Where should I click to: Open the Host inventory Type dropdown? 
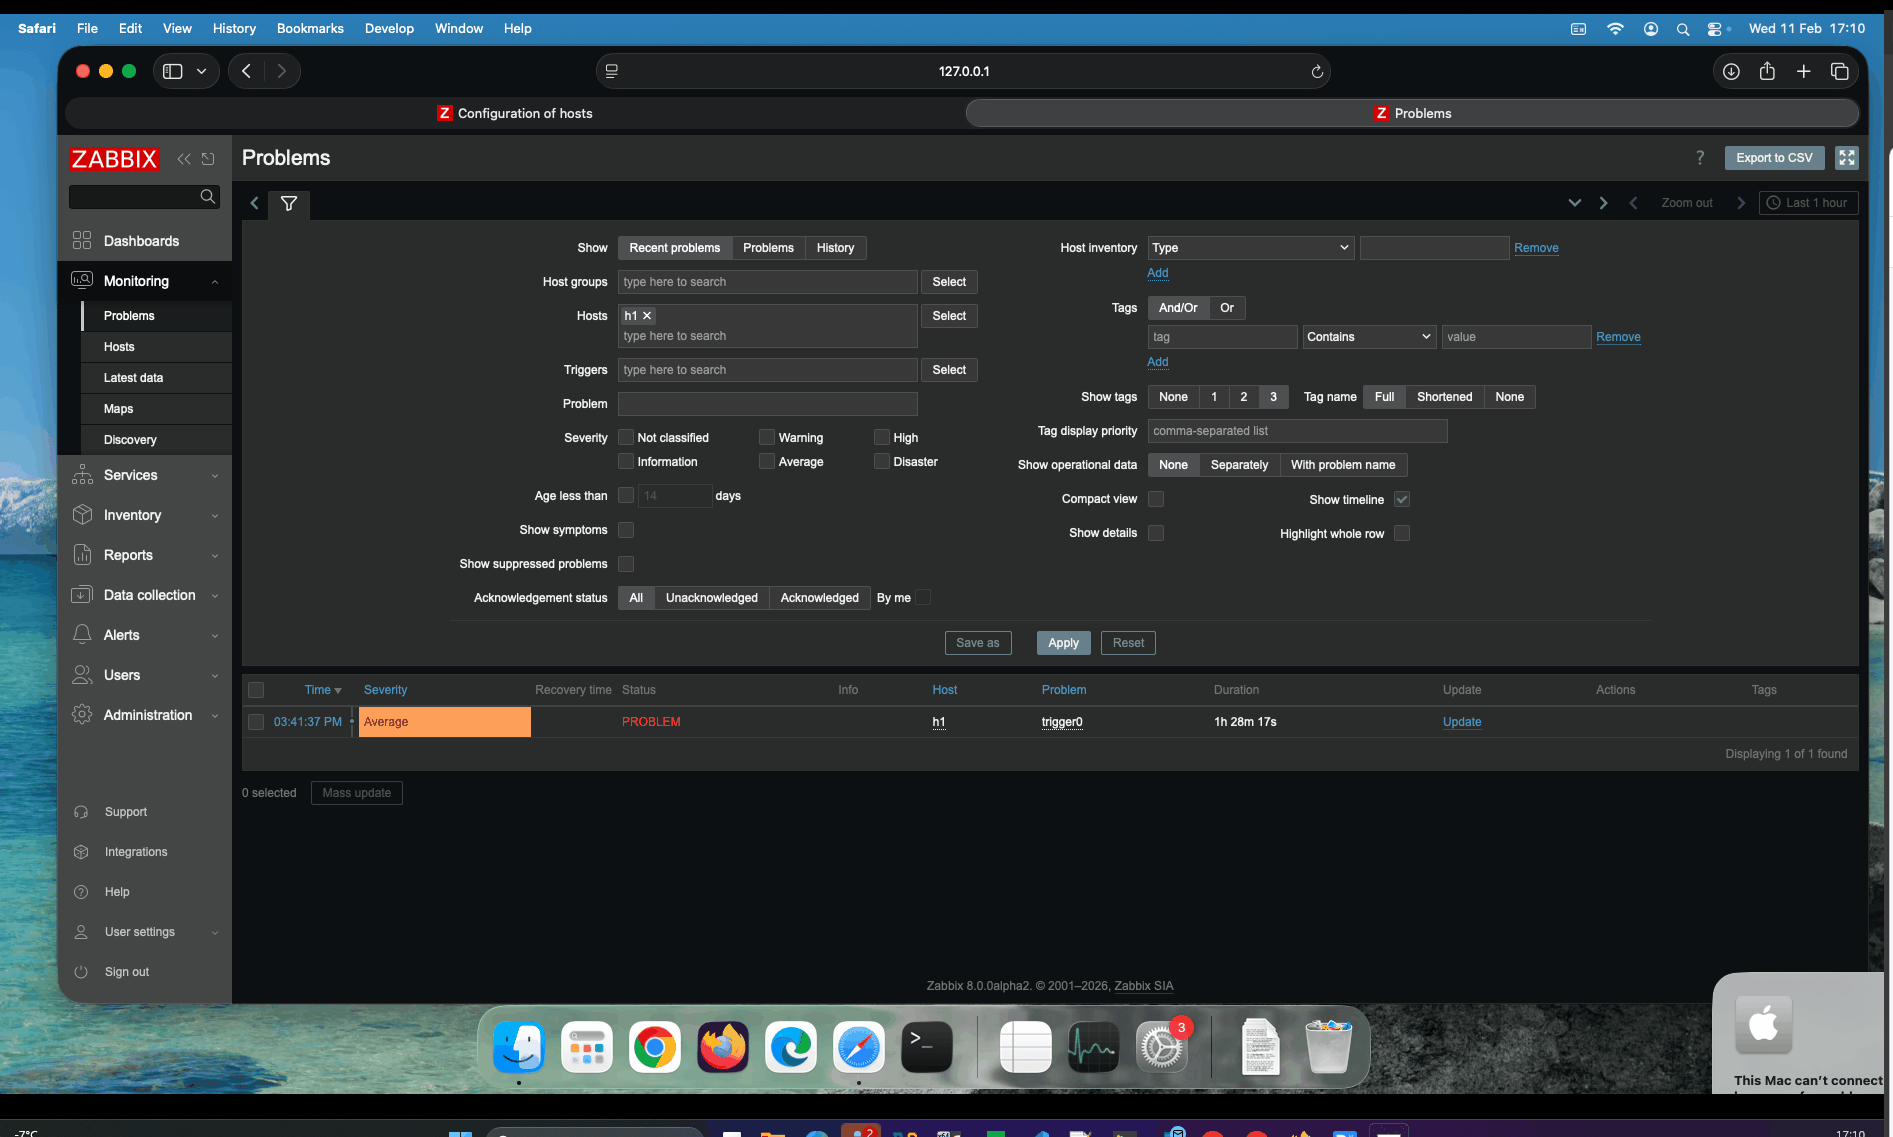coord(1250,248)
